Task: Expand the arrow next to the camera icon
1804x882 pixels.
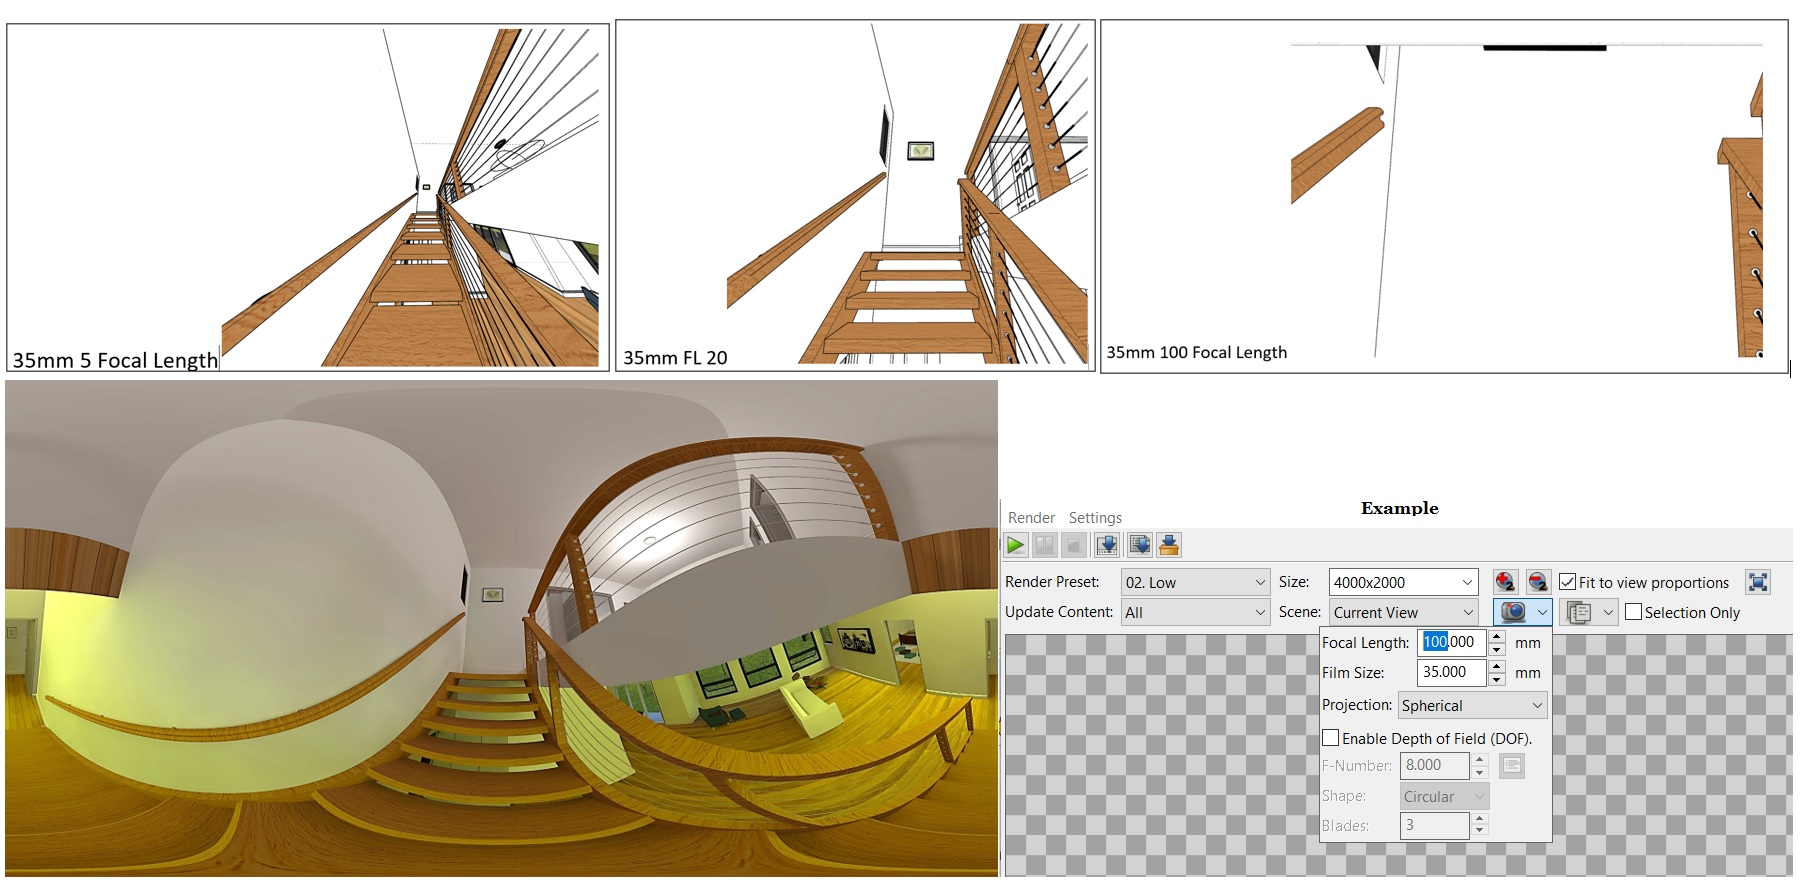Action: click(x=1541, y=612)
